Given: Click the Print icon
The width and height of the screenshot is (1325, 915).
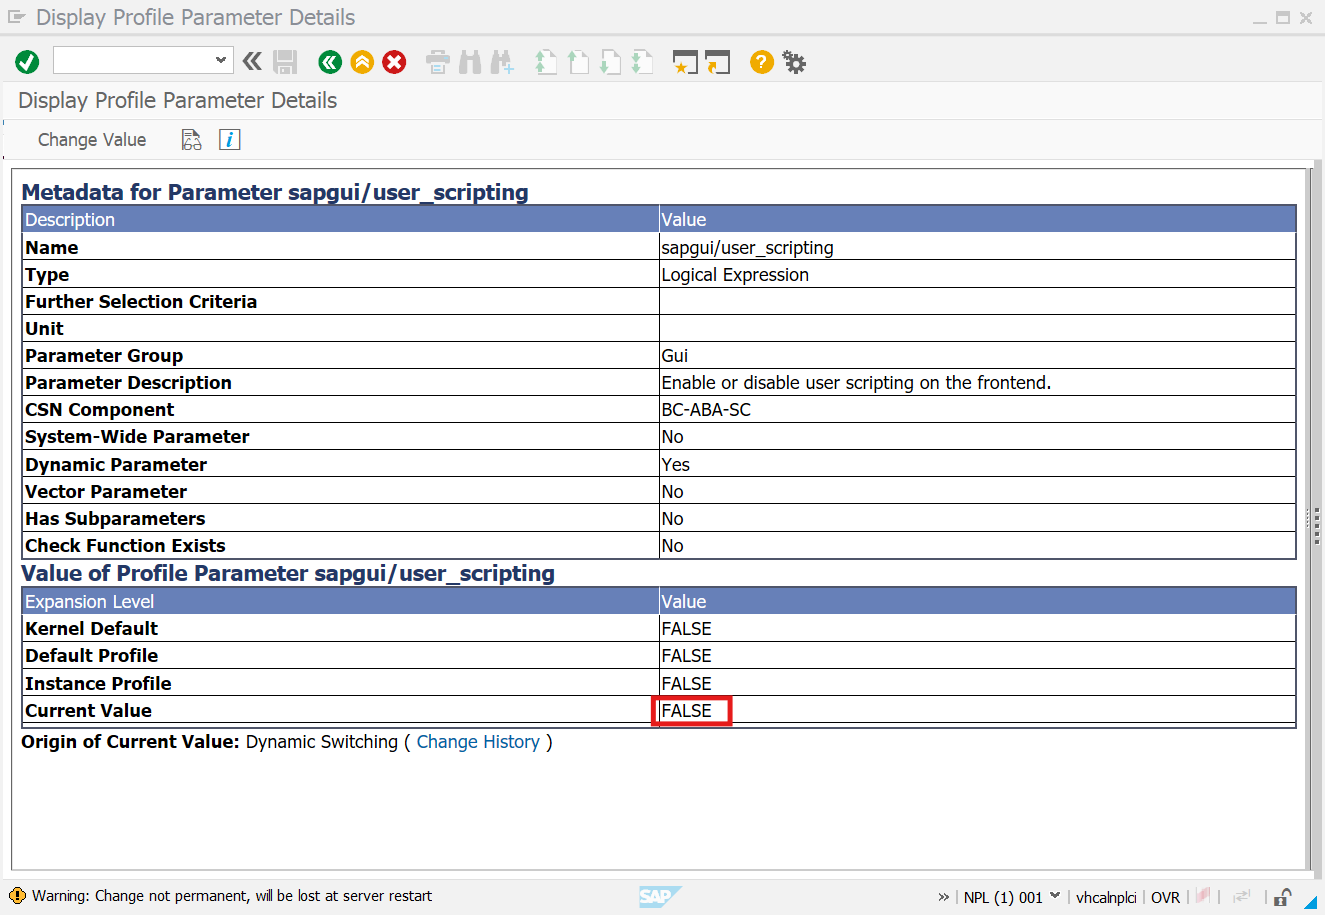Looking at the screenshot, I should point(438,62).
